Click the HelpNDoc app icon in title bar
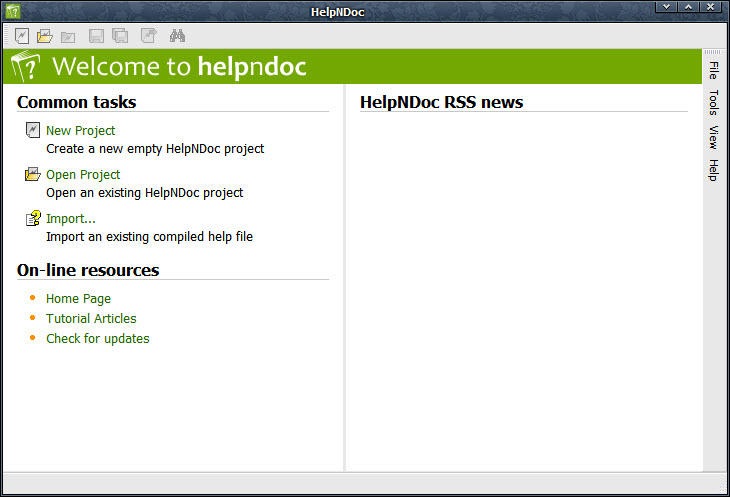The height and width of the screenshot is (497, 730). coord(12,11)
